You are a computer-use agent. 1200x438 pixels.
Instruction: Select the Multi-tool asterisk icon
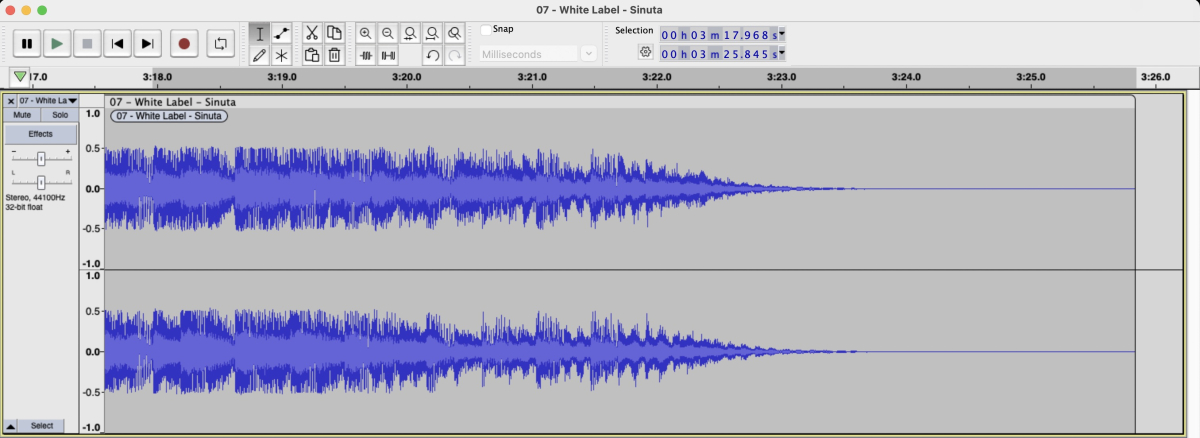[x=282, y=56]
